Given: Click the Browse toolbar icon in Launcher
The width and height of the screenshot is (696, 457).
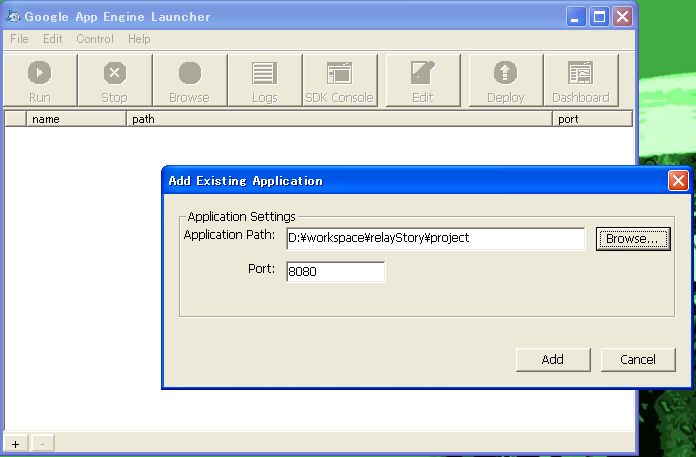Looking at the screenshot, I should pyautogui.click(x=190, y=73).
